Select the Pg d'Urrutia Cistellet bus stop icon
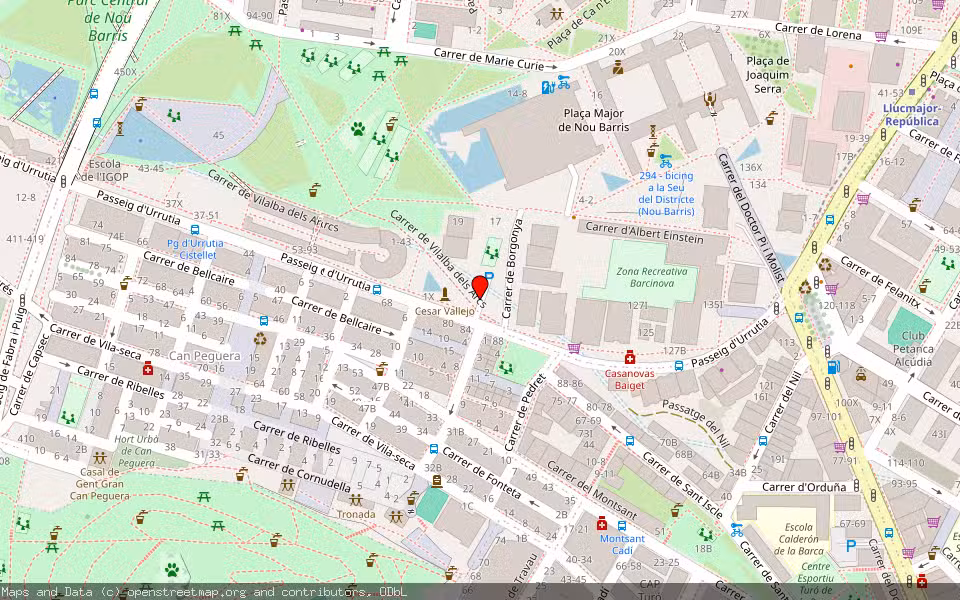Viewport: 960px width, 600px height. (195, 230)
